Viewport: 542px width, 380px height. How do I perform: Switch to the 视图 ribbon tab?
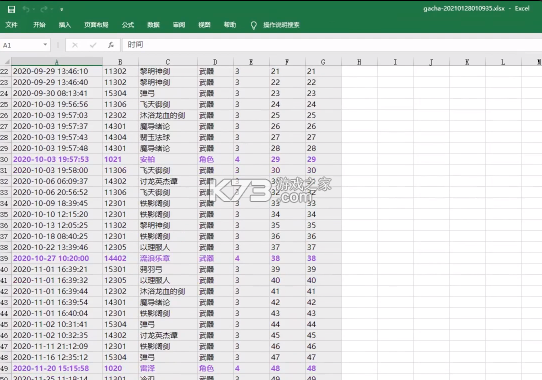coord(204,25)
